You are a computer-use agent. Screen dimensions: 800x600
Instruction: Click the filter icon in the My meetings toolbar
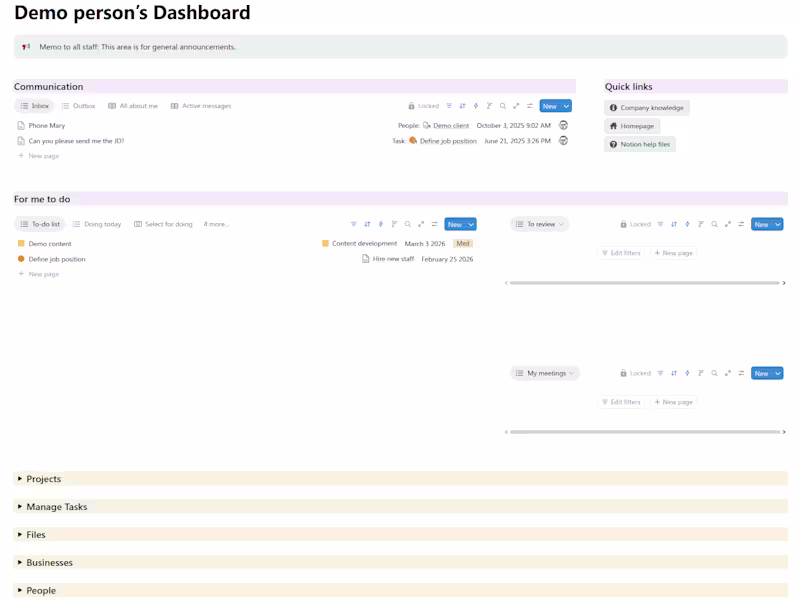tap(660, 373)
